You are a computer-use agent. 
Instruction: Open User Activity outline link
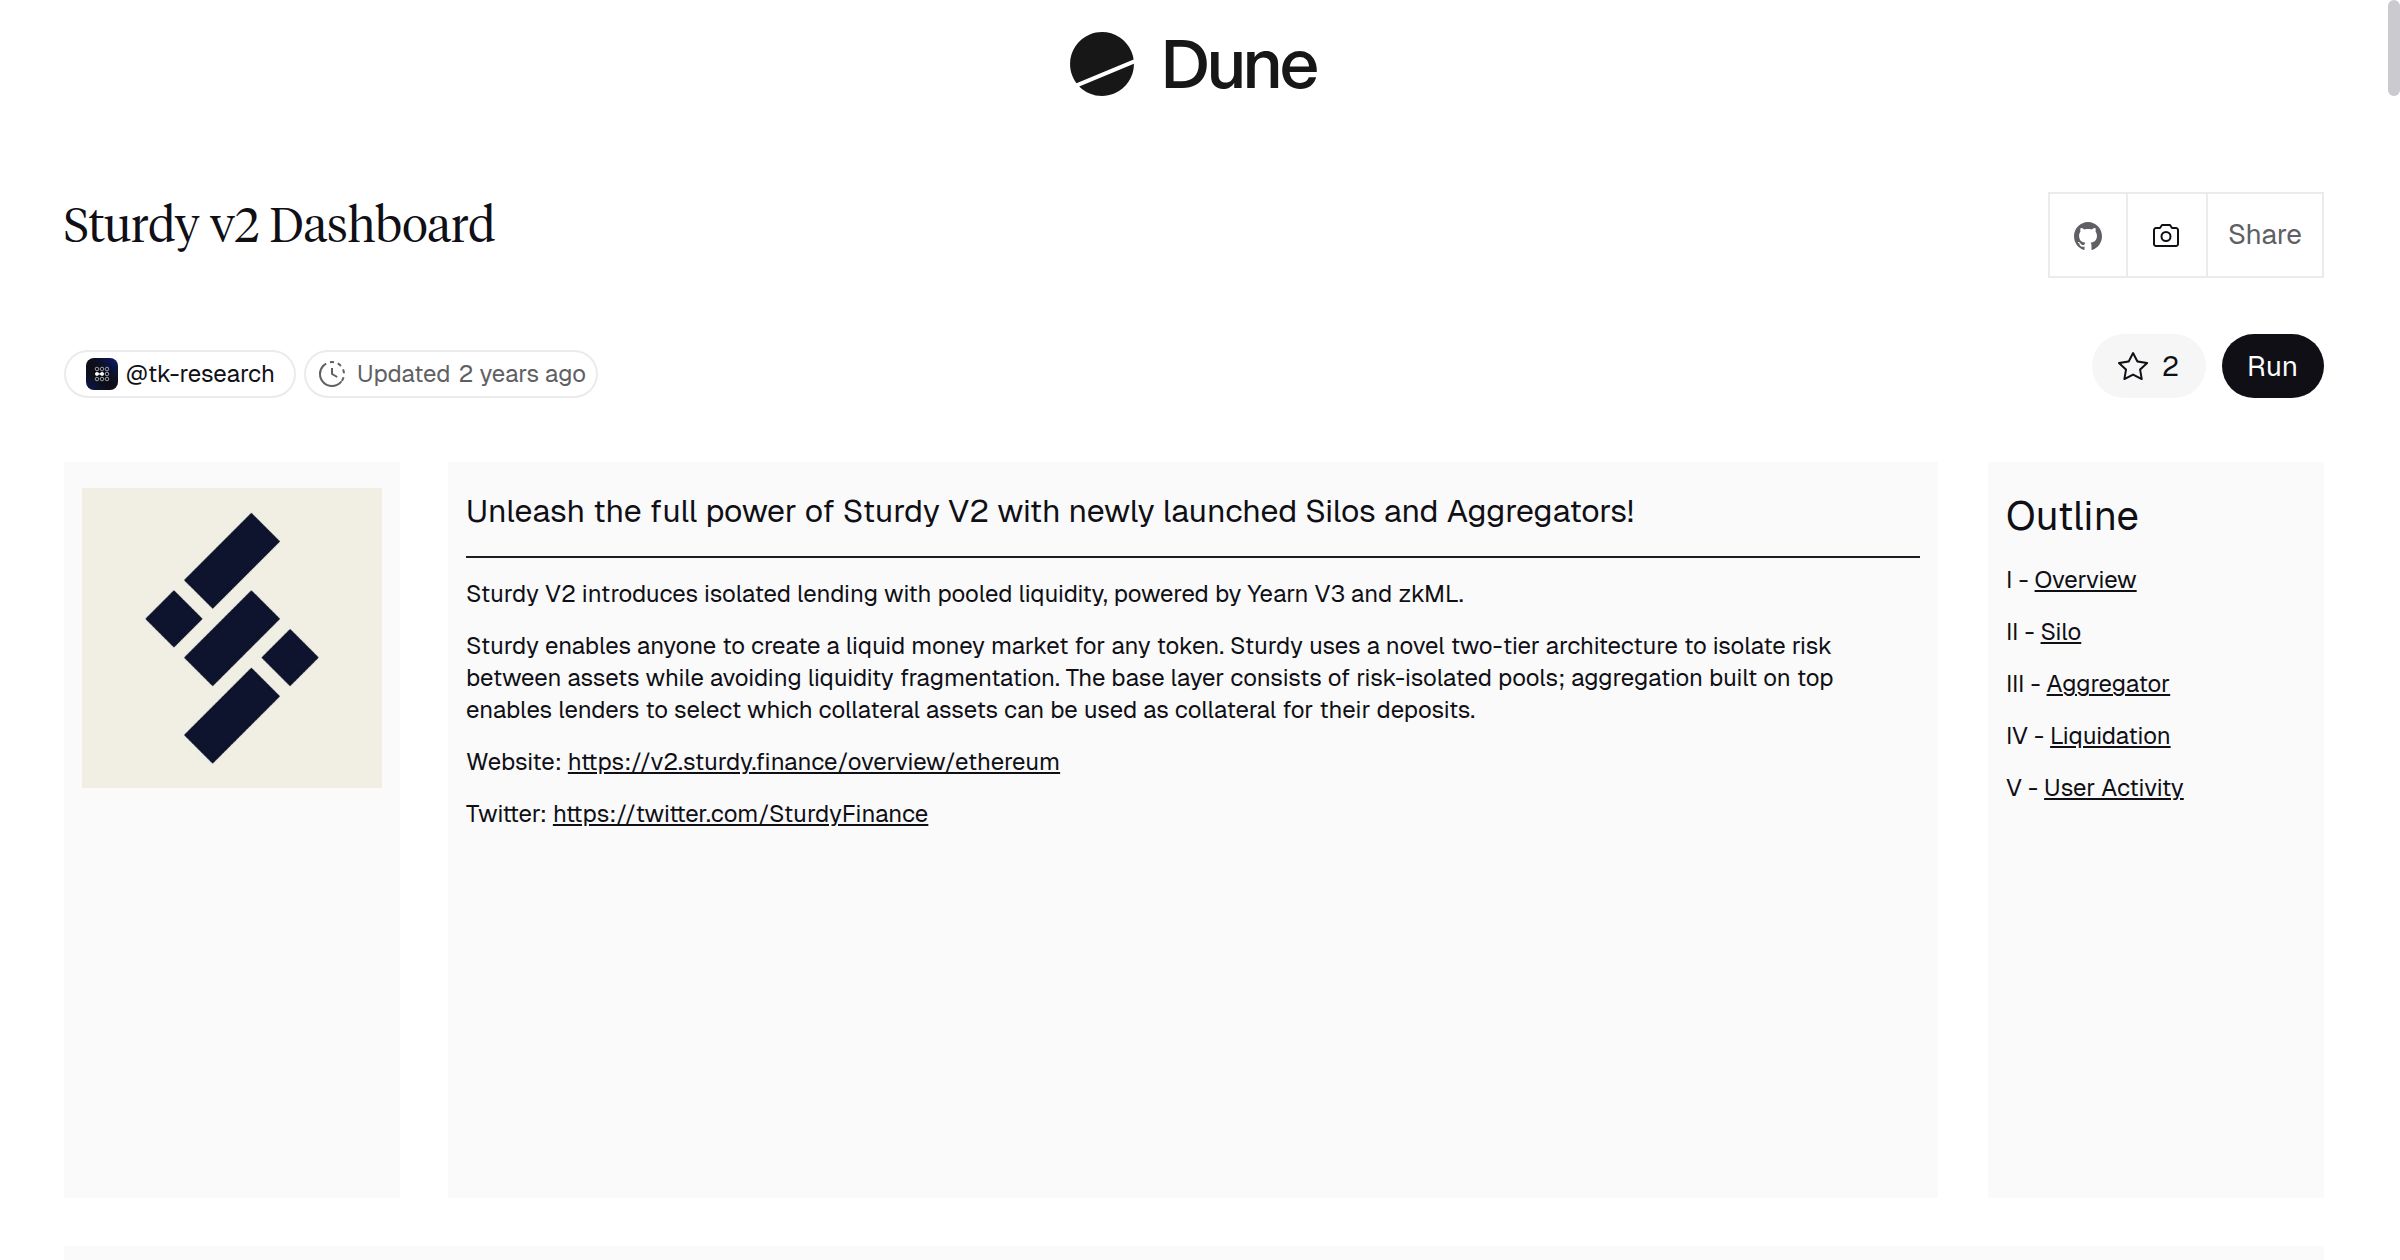2113,788
